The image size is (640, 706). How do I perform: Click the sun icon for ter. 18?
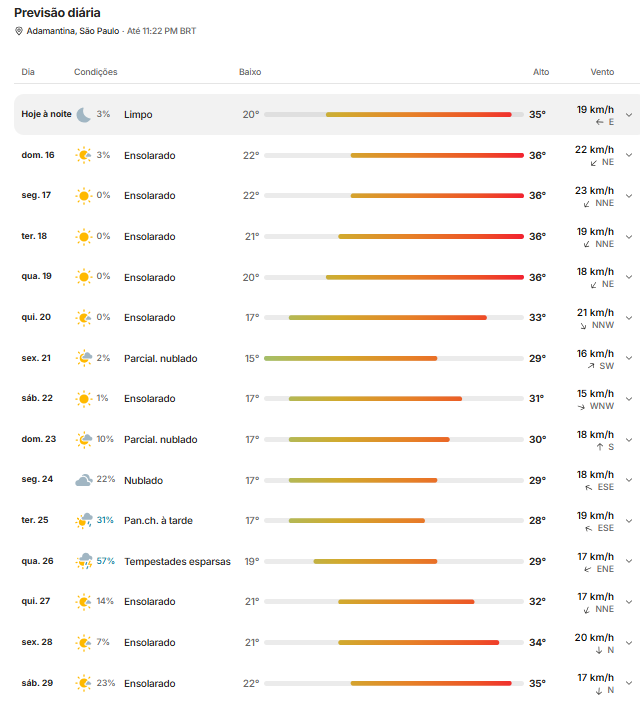83,236
